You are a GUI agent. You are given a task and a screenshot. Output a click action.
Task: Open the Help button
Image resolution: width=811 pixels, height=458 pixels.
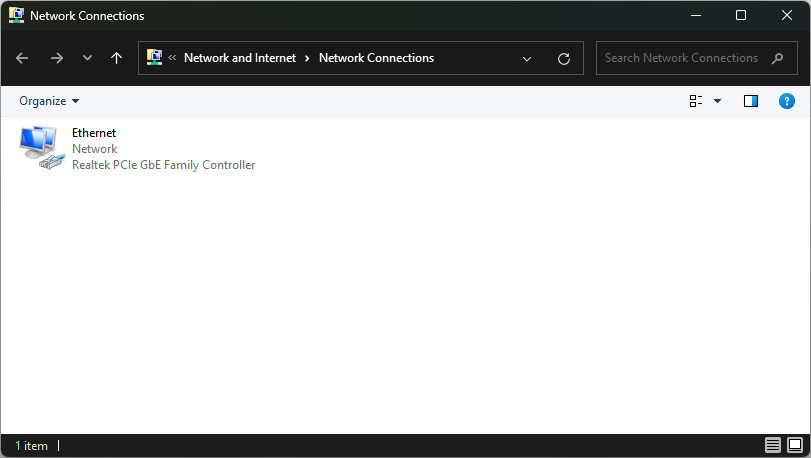pyautogui.click(x=786, y=101)
